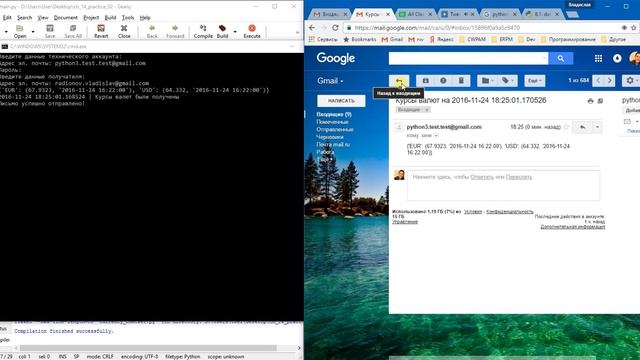Open the Ещё (More) dropdown
The width and height of the screenshot is (640, 360).
tap(535, 81)
